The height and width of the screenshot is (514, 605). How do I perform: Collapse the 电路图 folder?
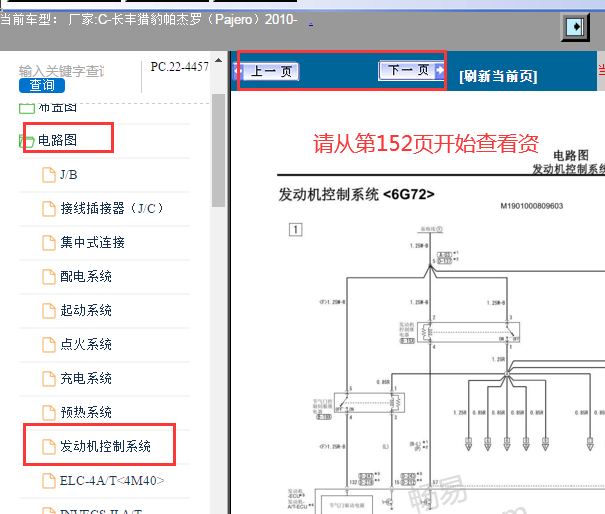coord(57,140)
